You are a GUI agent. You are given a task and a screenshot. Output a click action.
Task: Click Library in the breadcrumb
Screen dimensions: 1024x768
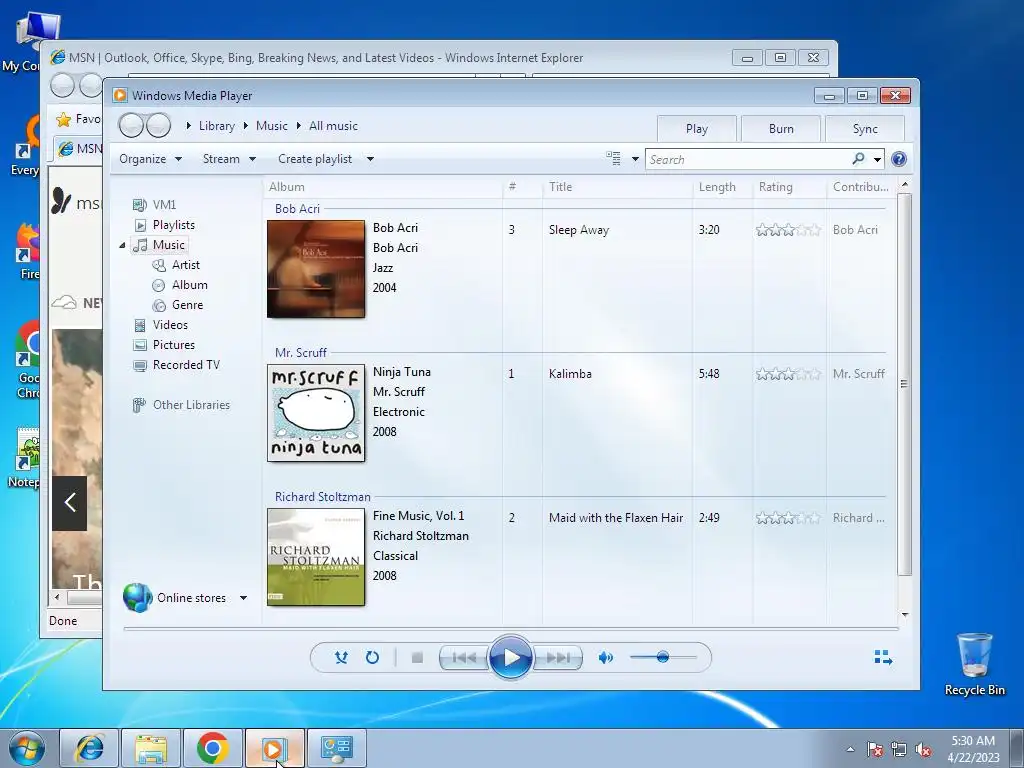point(217,126)
